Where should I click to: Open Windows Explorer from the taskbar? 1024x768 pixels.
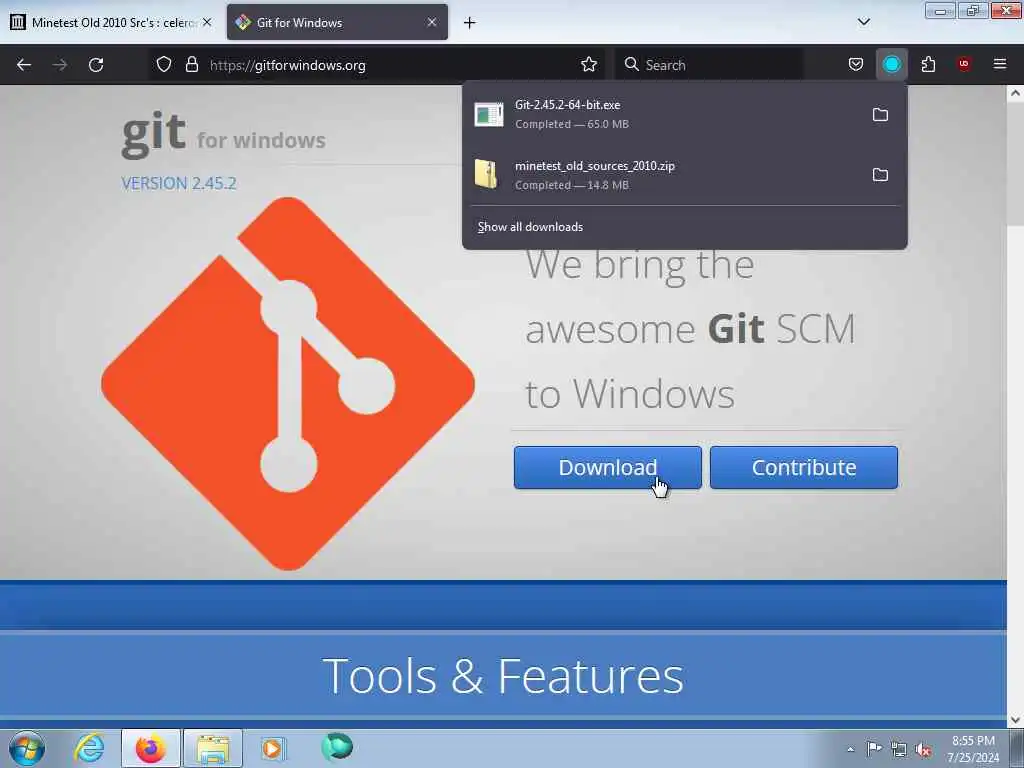213,748
